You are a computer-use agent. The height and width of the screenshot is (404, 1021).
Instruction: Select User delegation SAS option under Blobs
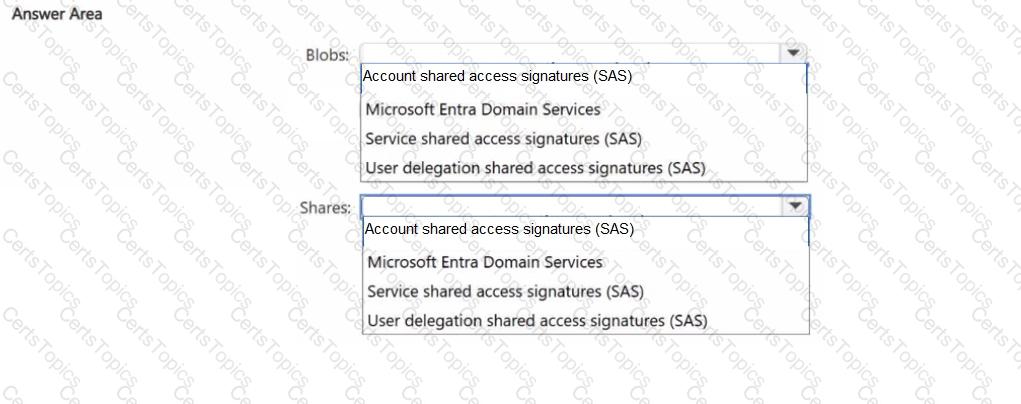(x=535, y=167)
